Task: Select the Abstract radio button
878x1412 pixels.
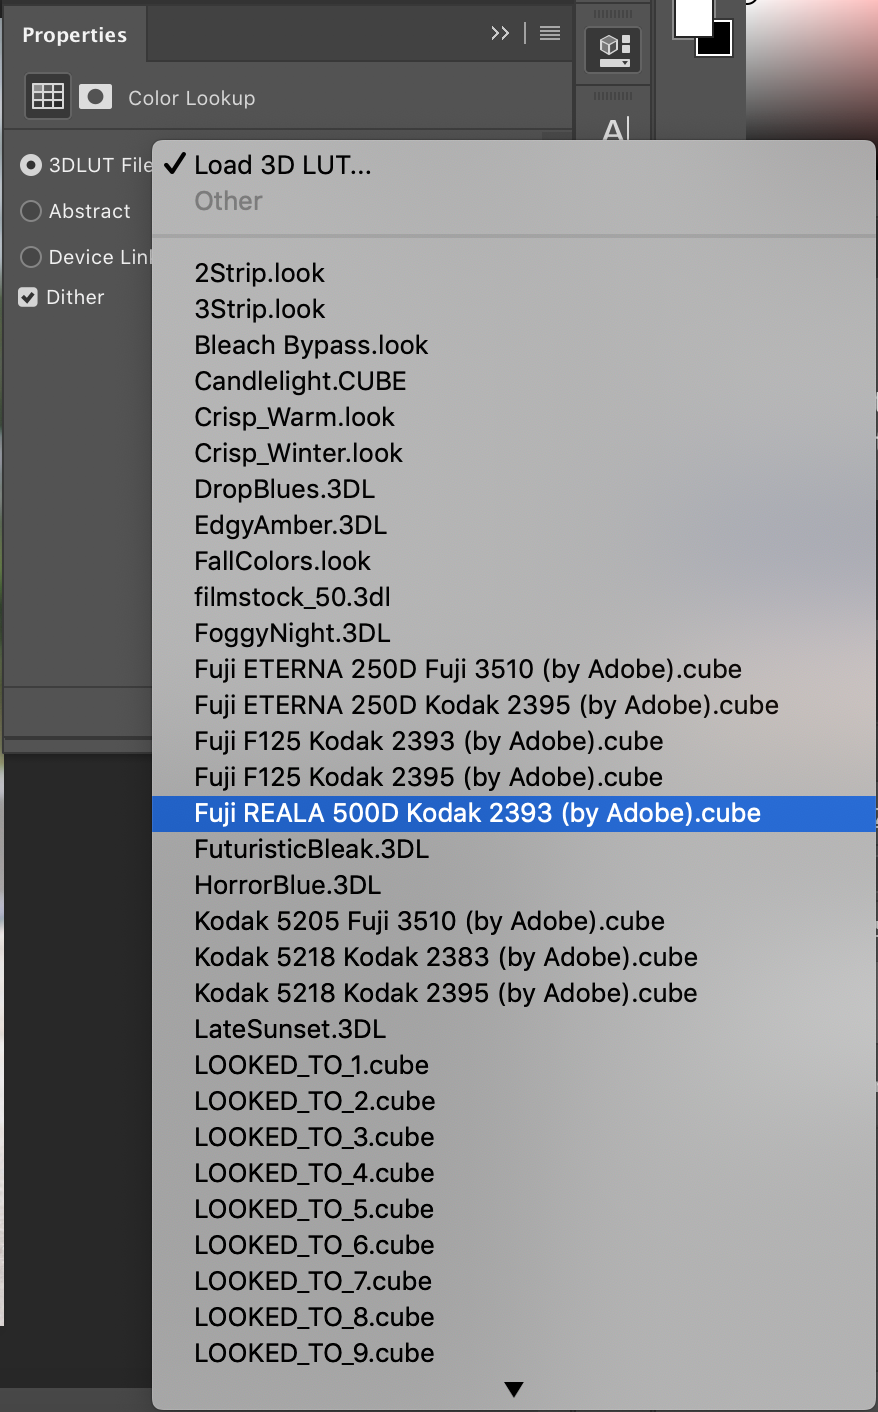Action: click(x=31, y=211)
